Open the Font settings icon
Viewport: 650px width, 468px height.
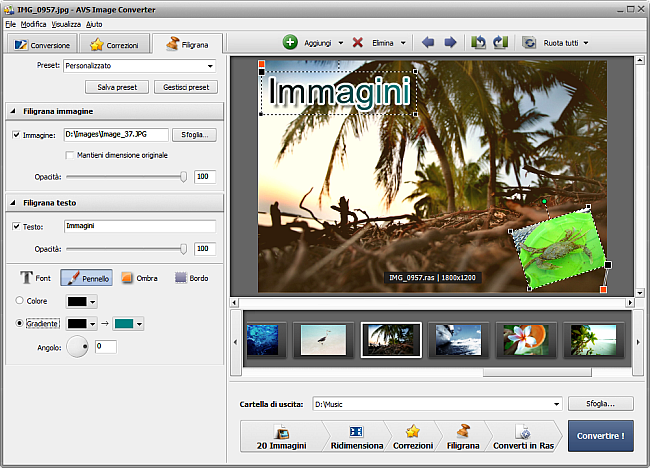pyautogui.click(x=27, y=278)
